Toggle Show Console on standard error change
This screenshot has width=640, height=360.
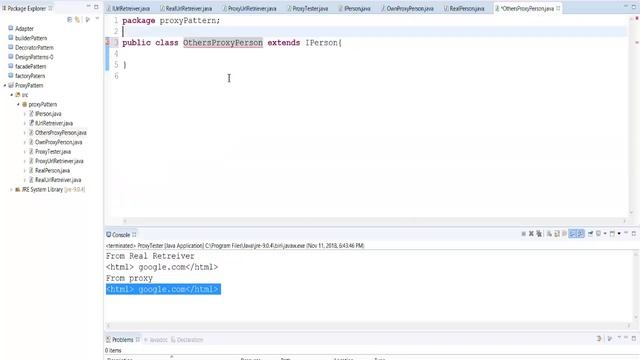580,233
